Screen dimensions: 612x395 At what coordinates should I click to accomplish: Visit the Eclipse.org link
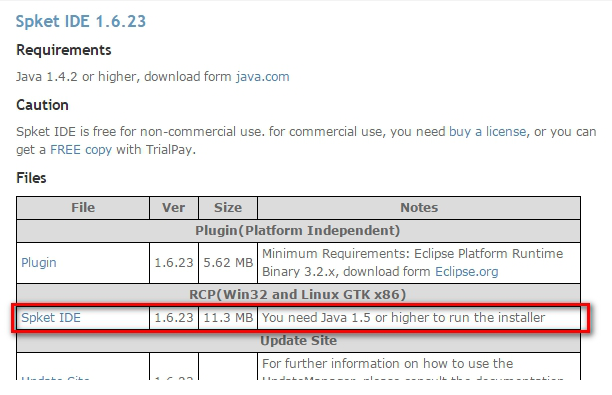point(466,272)
